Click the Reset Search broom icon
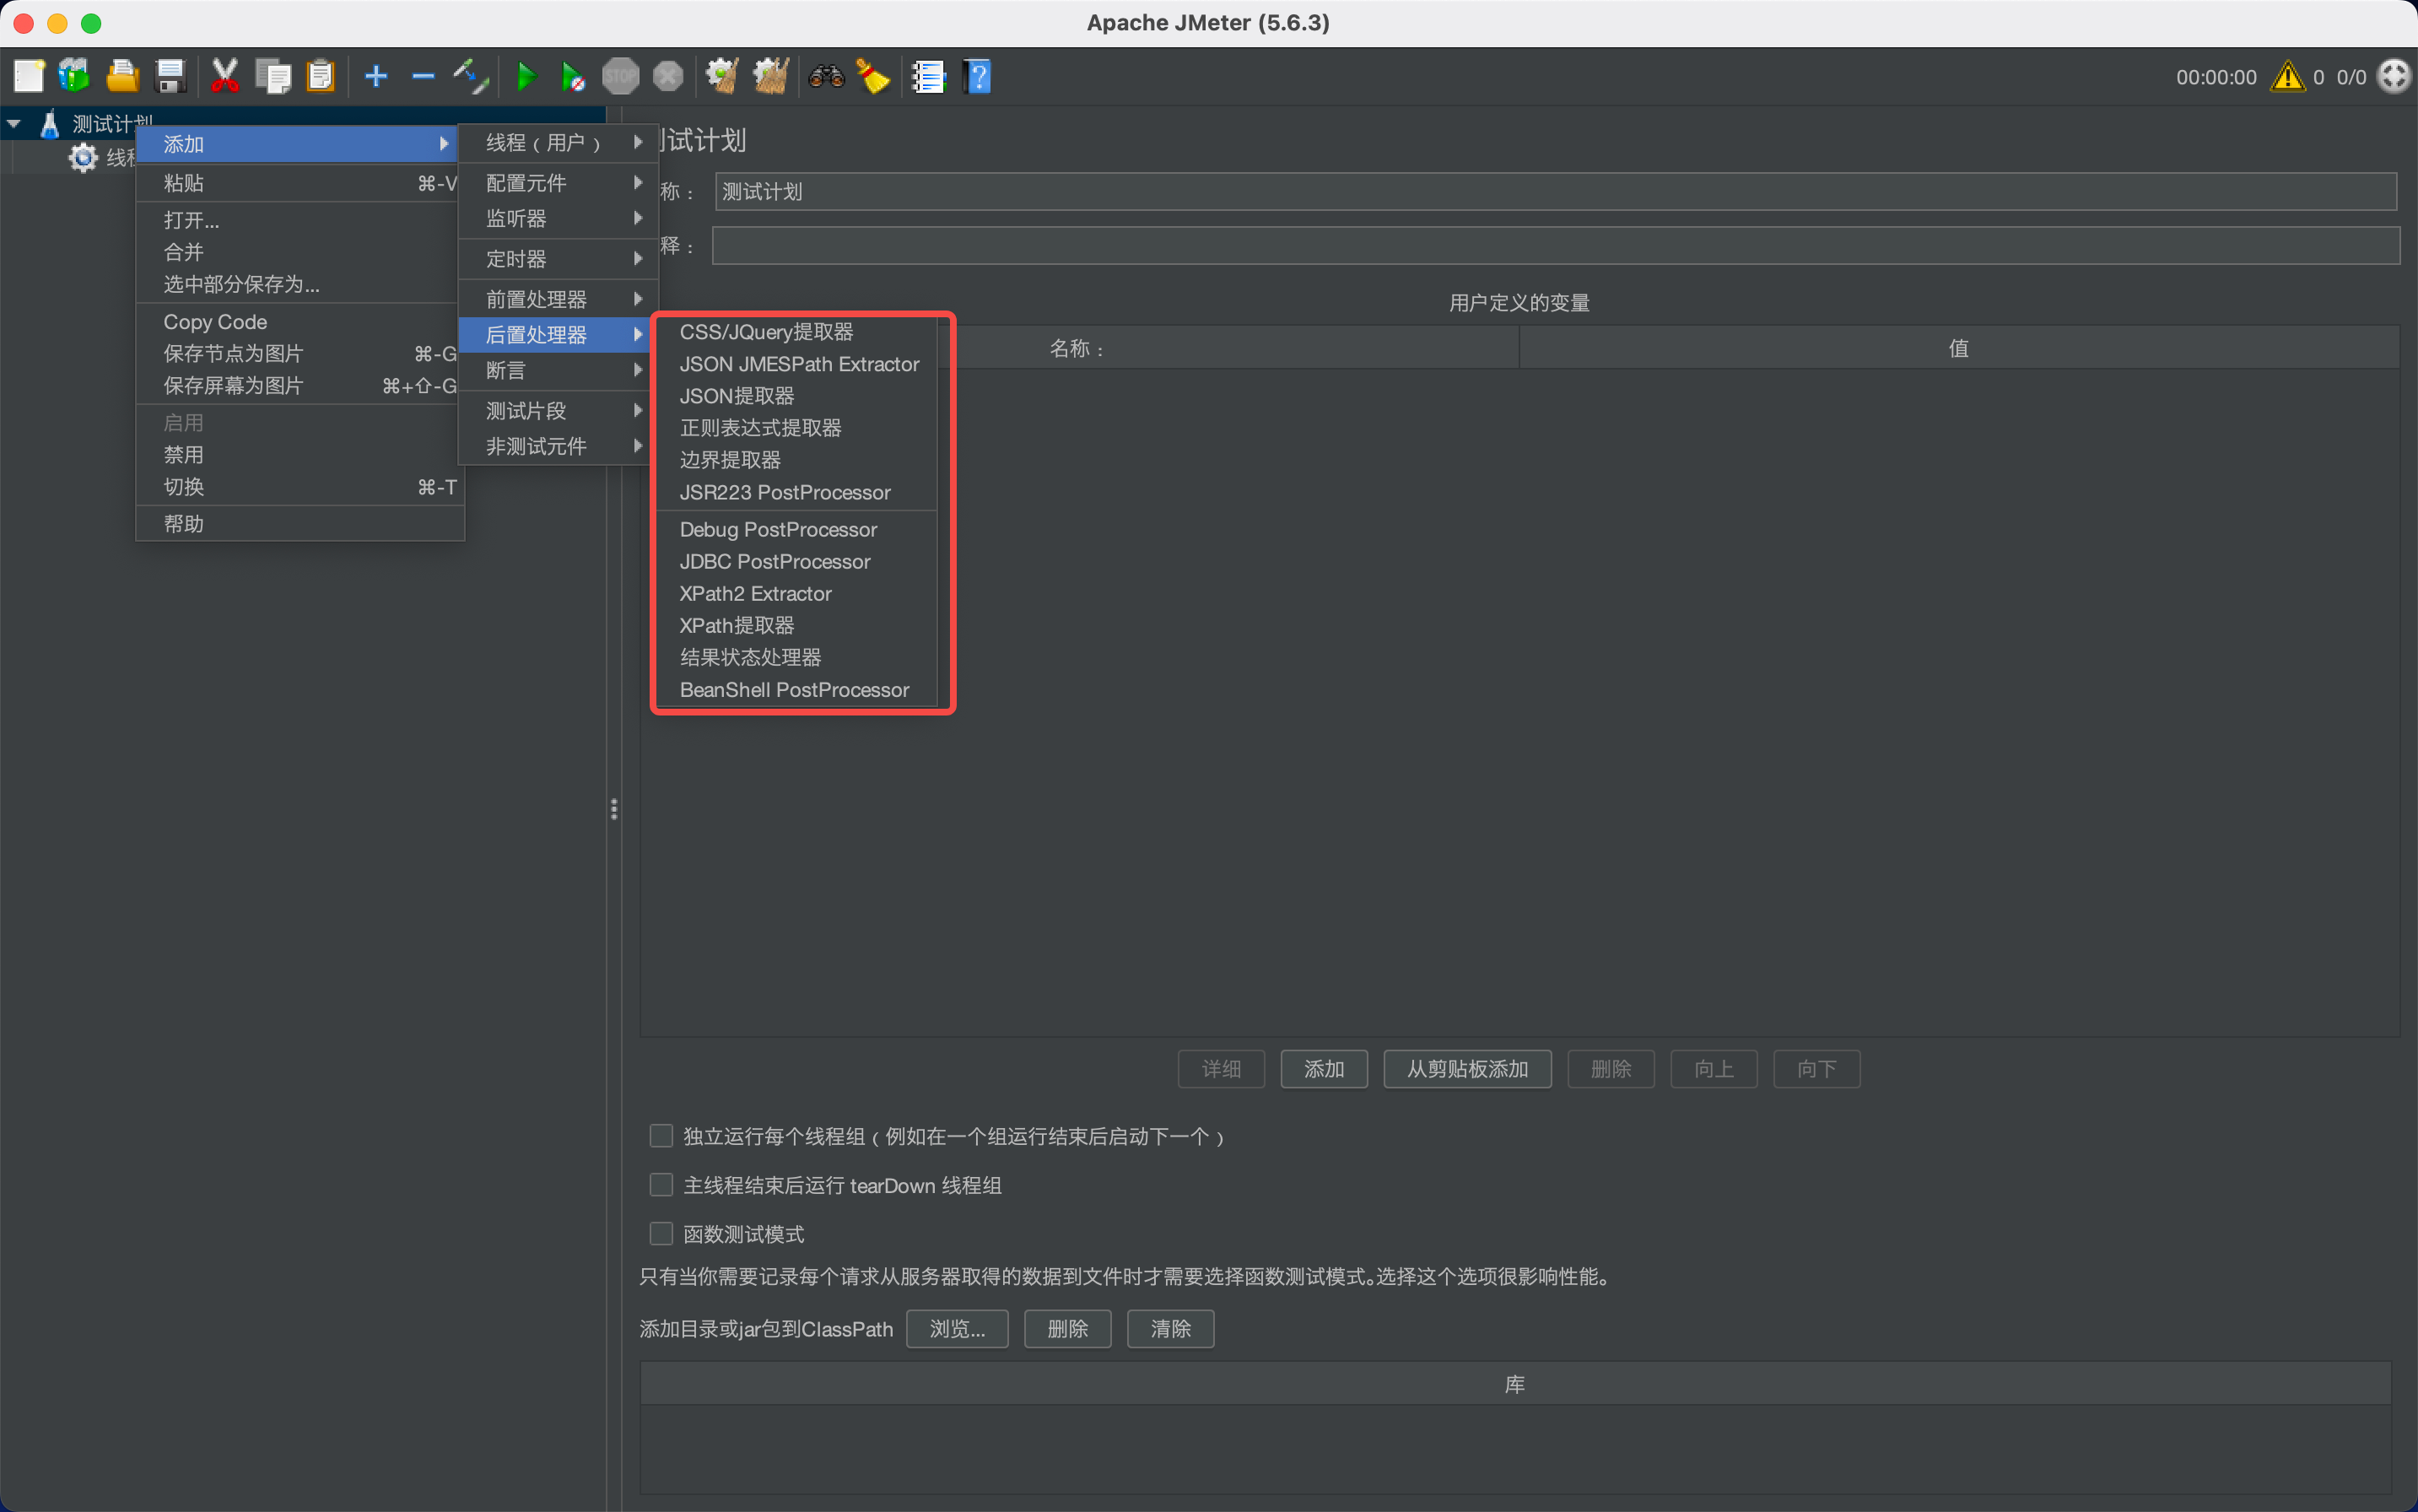Screen dimensions: 2418x1512 click(873, 76)
